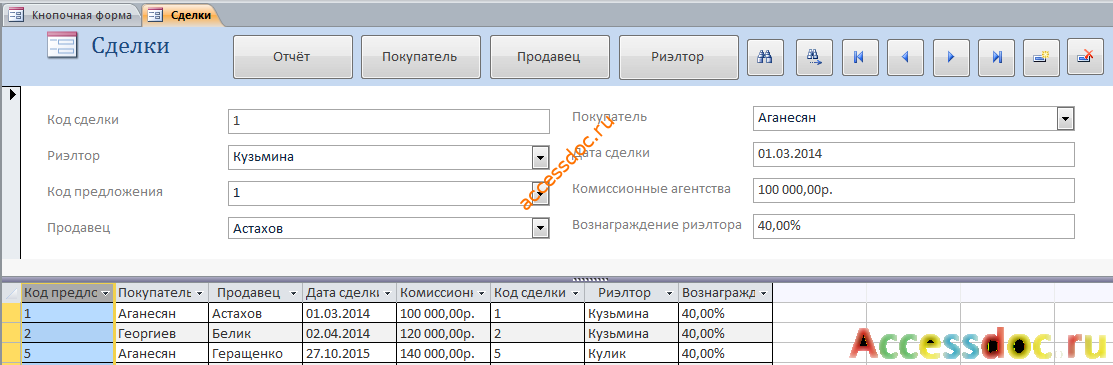Click the Покупатель button
This screenshot has width=1113, height=365.
(420, 57)
